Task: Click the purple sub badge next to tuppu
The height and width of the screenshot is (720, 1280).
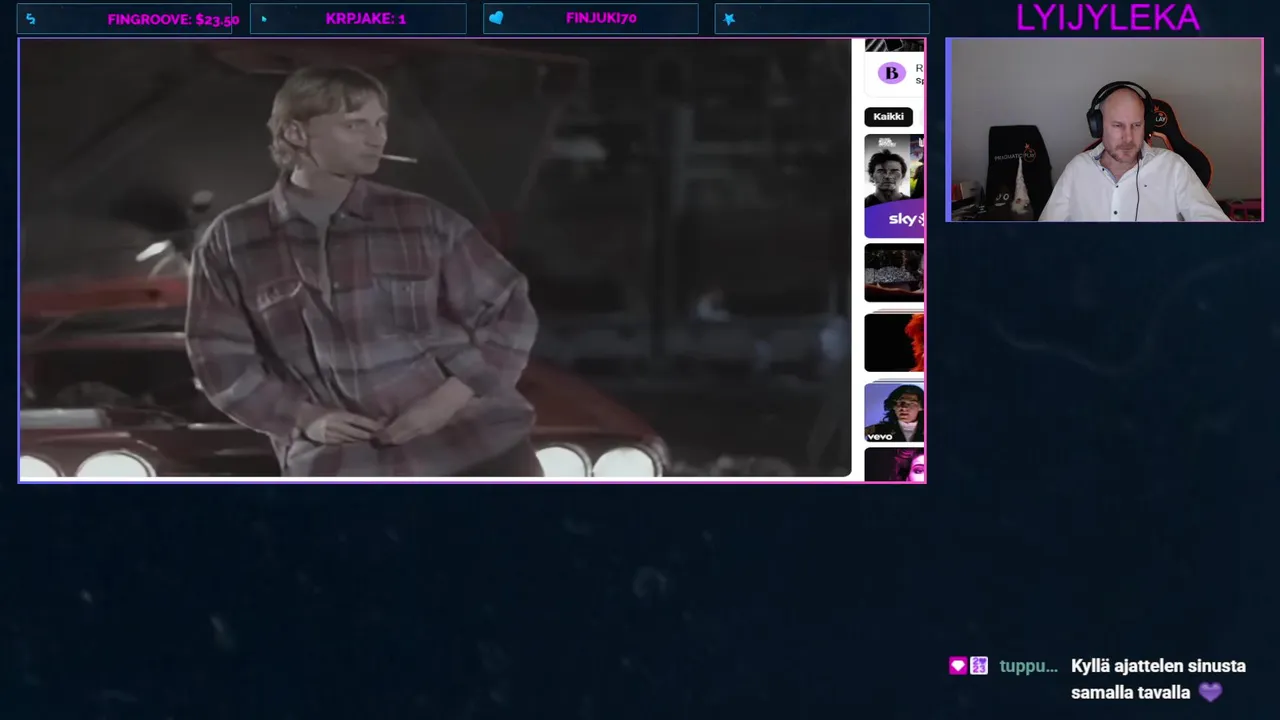Action: [979, 666]
